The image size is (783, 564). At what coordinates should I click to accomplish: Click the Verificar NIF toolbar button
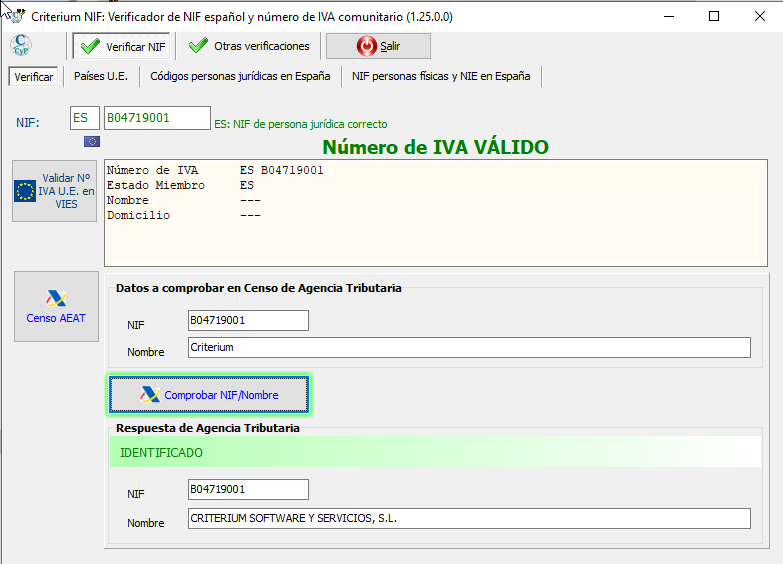(121, 46)
